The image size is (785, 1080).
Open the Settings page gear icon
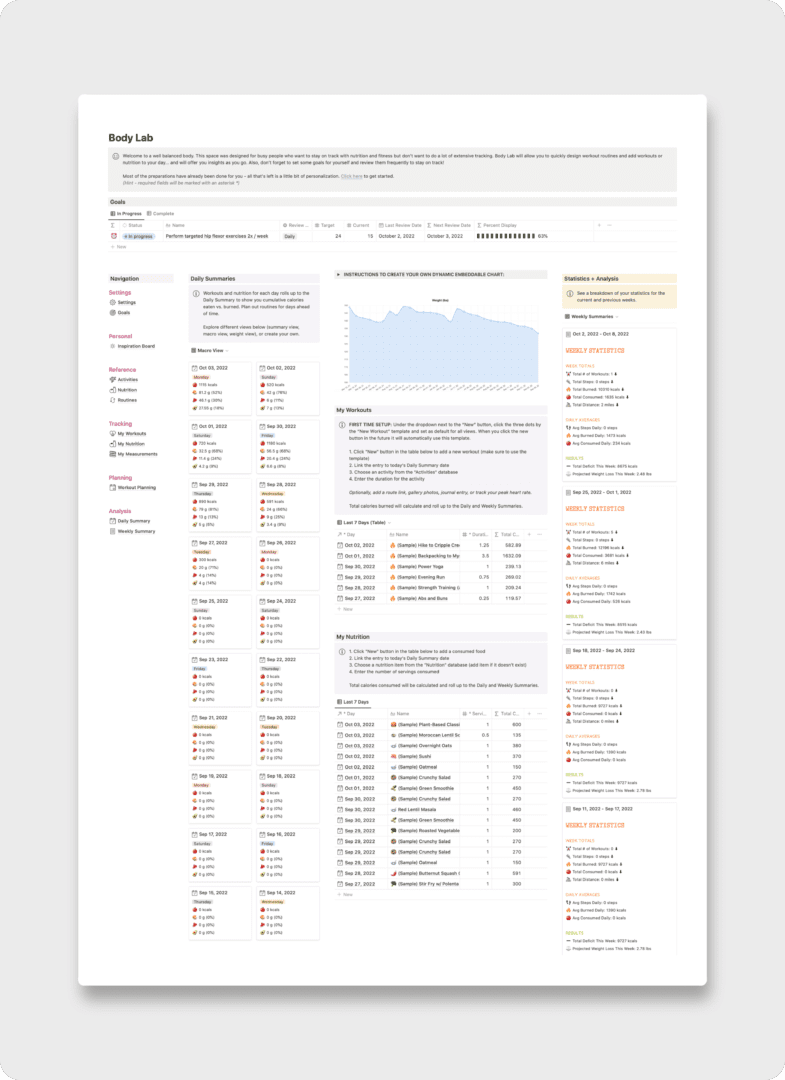coord(113,302)
